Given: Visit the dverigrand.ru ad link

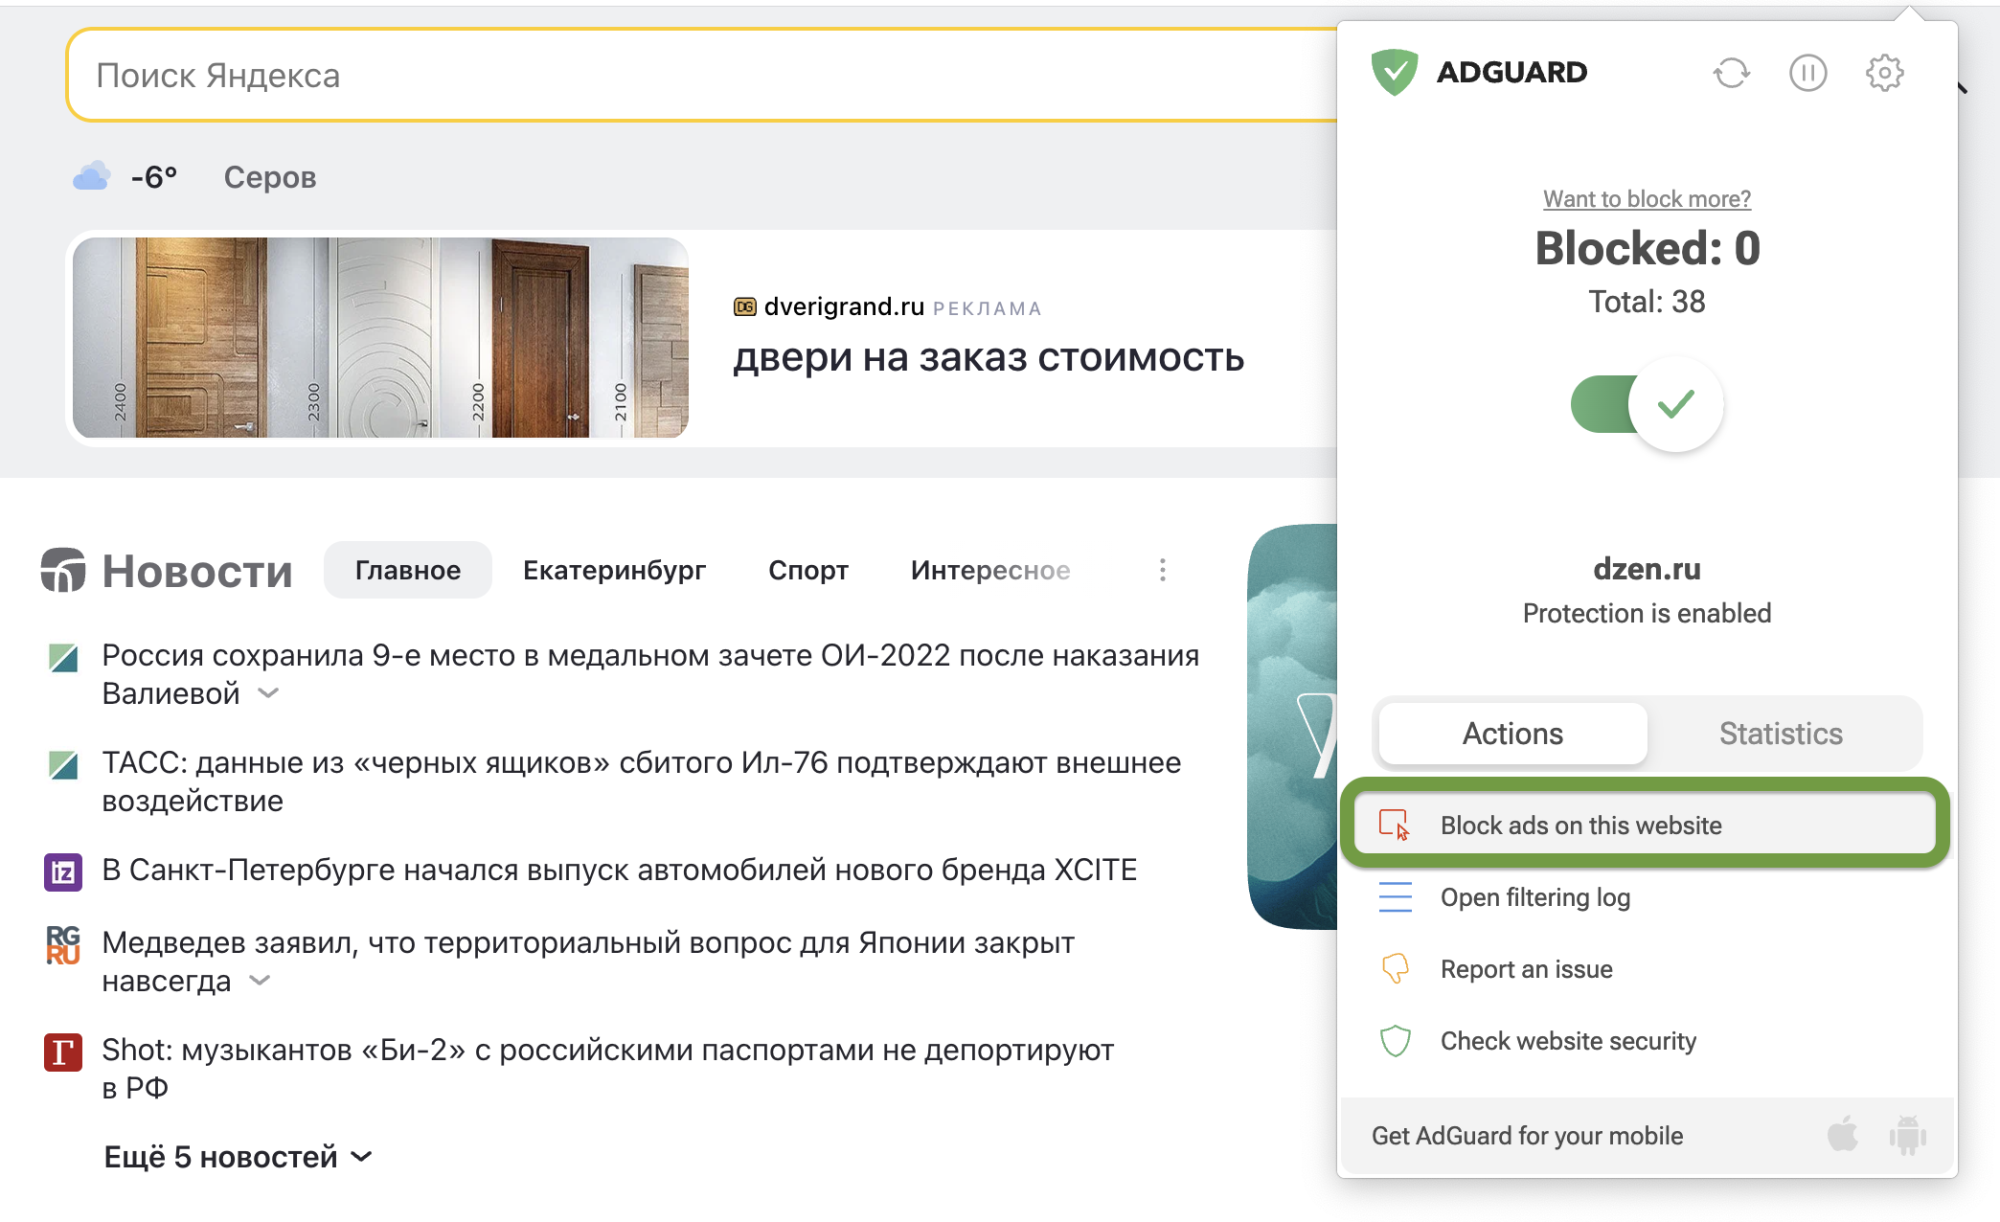Looking at the screenshot, I should [x=843, y=306].
